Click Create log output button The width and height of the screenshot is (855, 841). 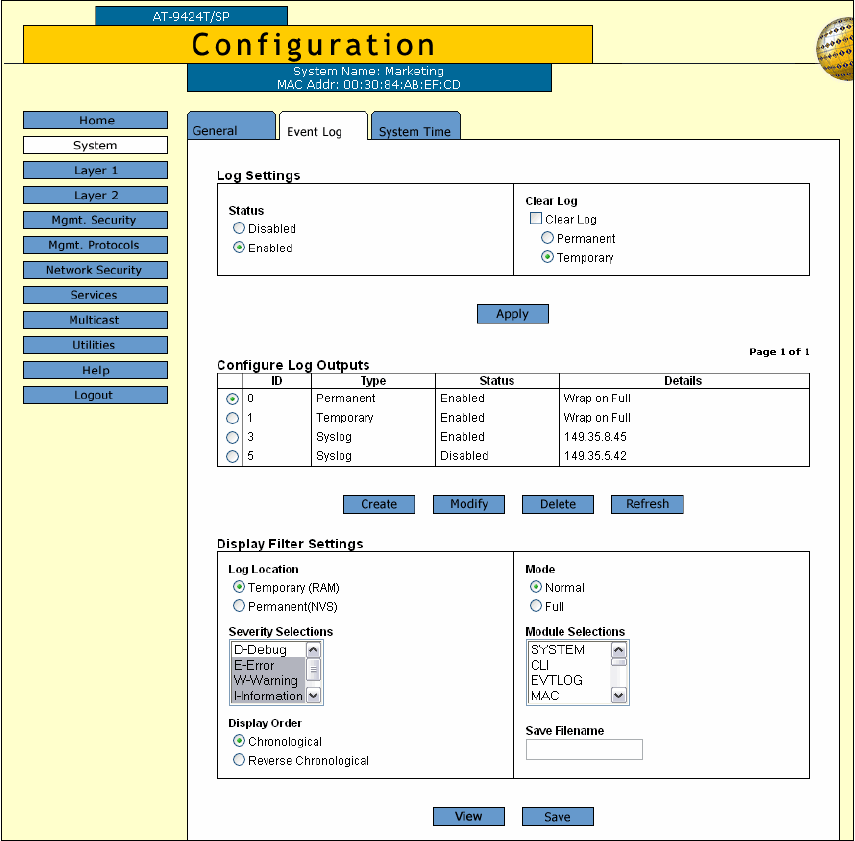coord(379,504)
